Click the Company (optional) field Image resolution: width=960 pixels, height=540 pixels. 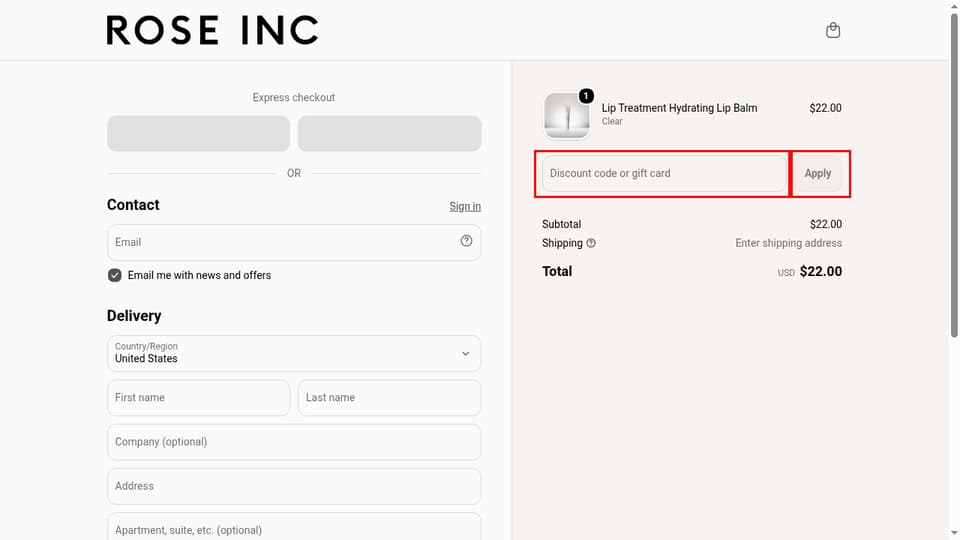[x=294, y=442]
